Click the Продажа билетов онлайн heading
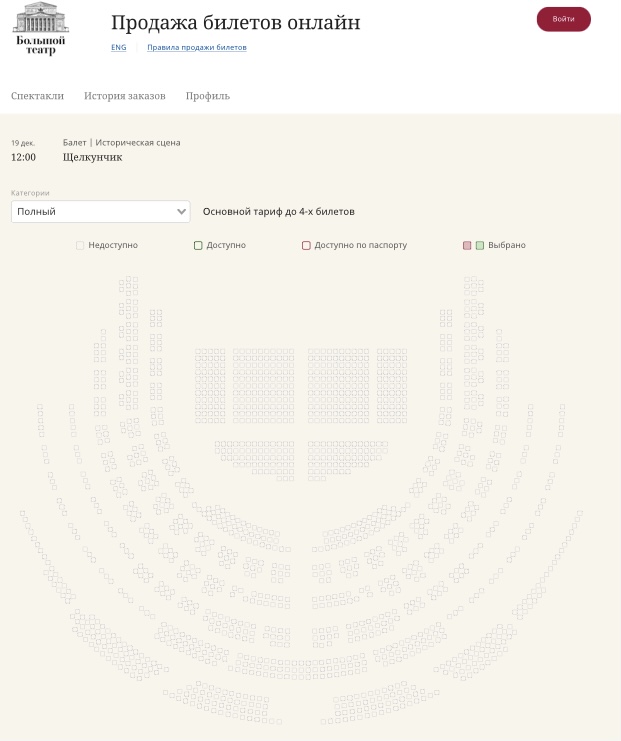621x741 pixels. 235,23
